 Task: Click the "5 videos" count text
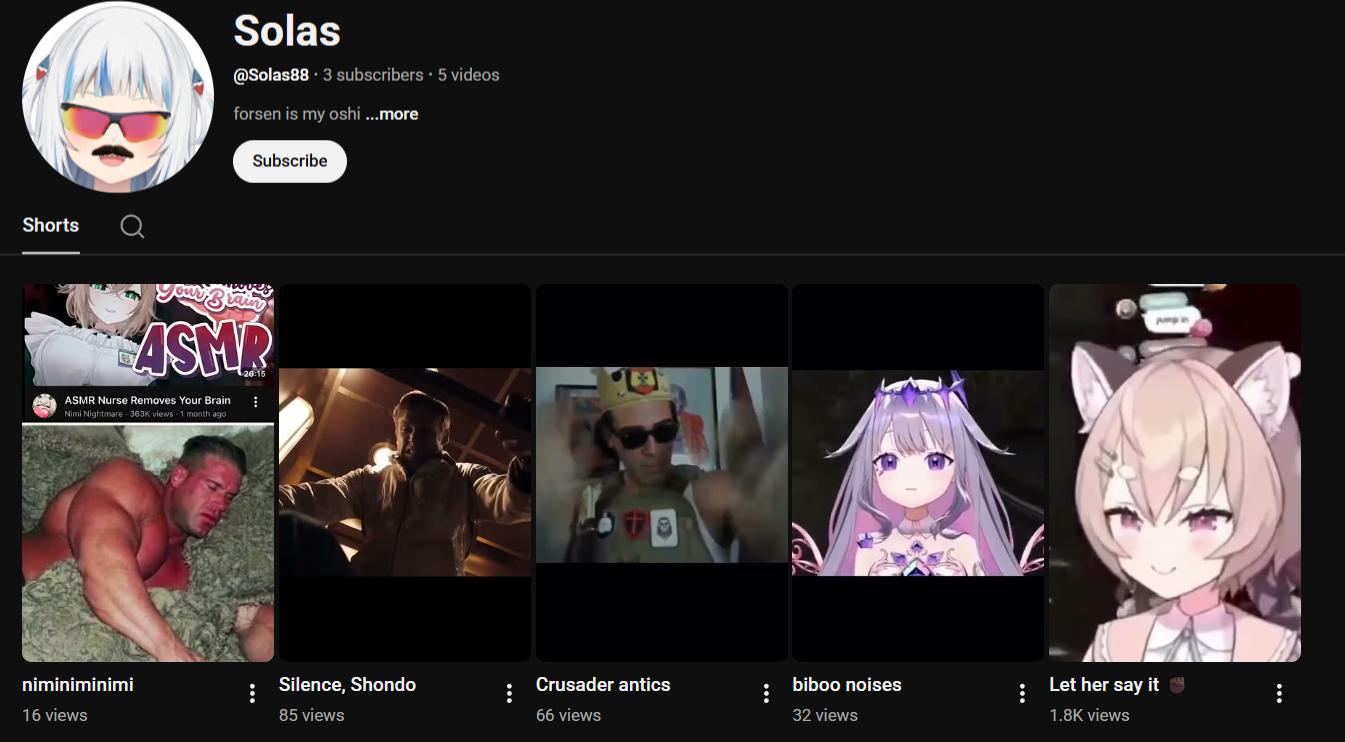pos(468,75)
